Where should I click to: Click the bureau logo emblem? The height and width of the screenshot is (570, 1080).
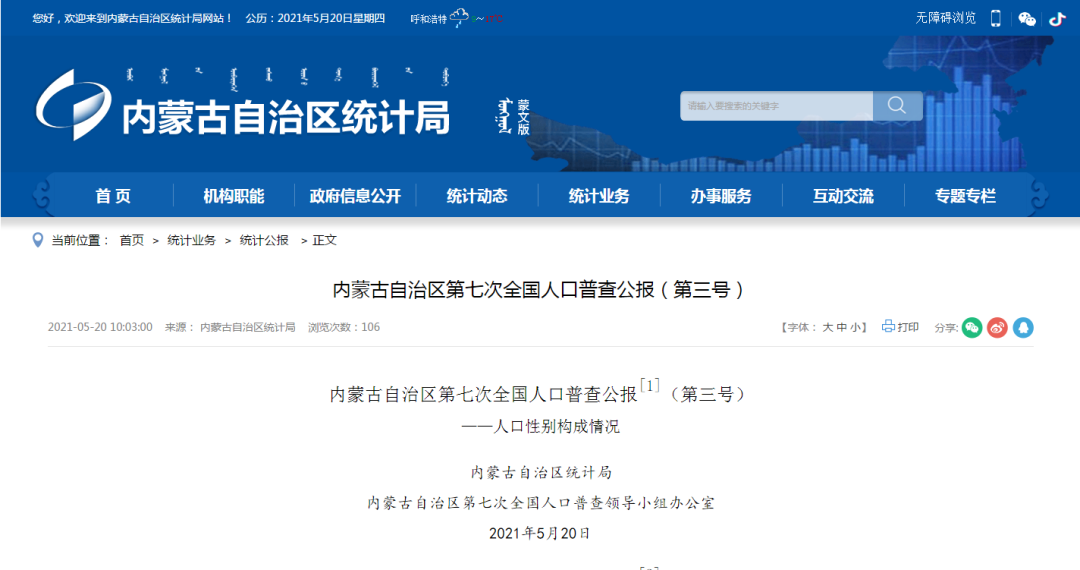click(74, 105)
